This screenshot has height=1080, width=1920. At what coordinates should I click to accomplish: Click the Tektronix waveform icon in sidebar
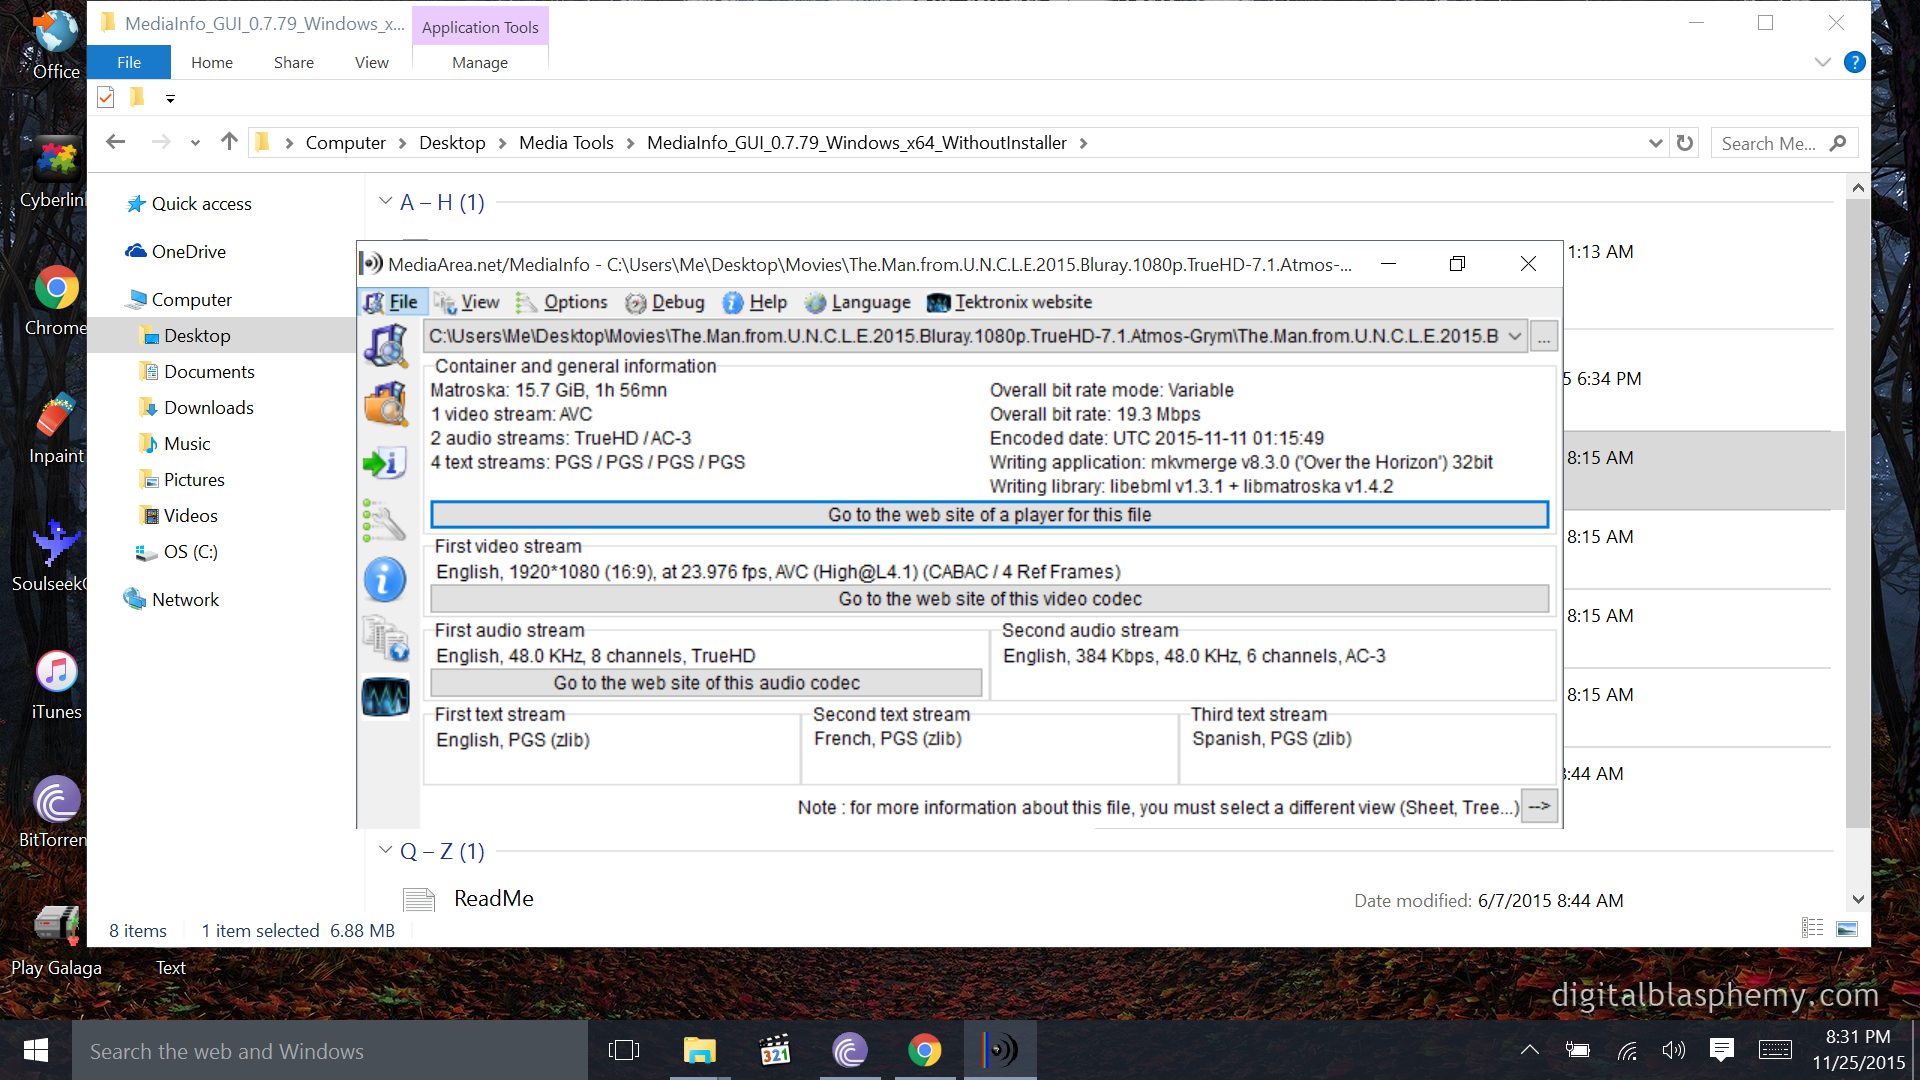click(385, 697)
